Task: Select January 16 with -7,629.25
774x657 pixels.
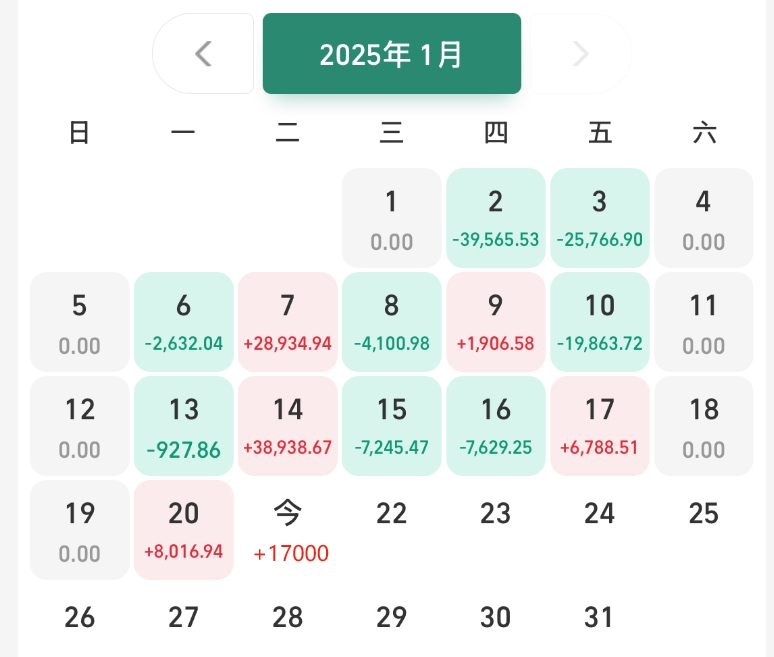Action: tap(496, 426)
